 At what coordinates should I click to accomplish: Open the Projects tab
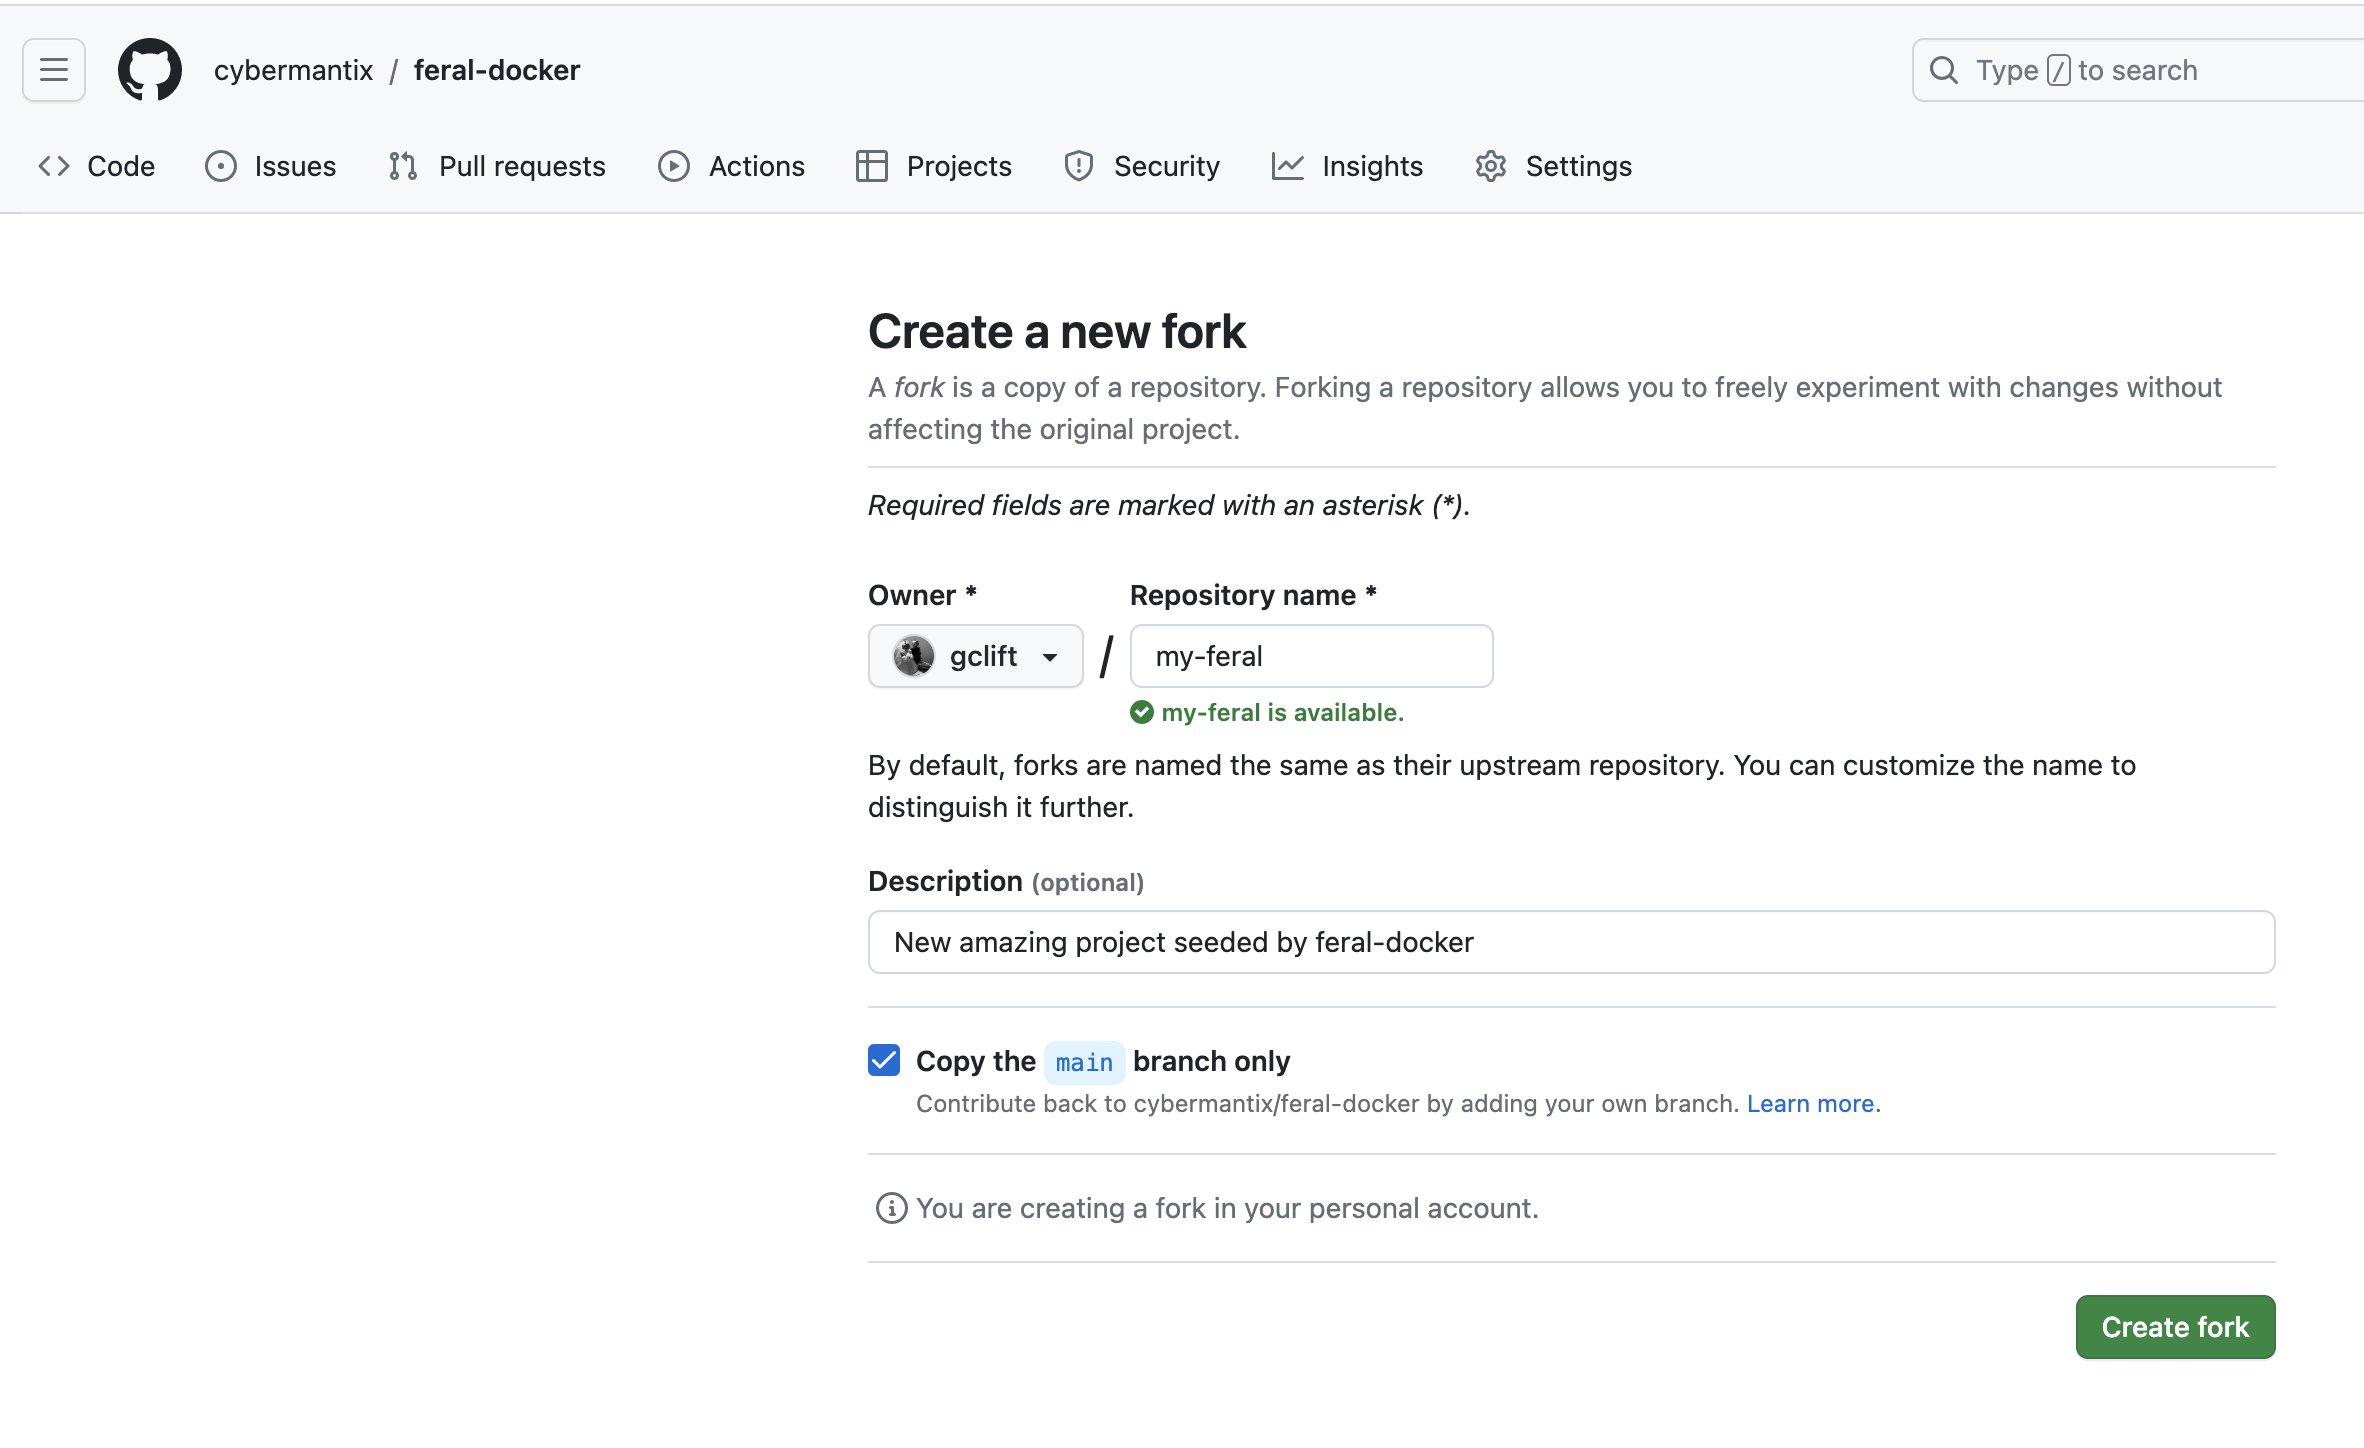934,166
